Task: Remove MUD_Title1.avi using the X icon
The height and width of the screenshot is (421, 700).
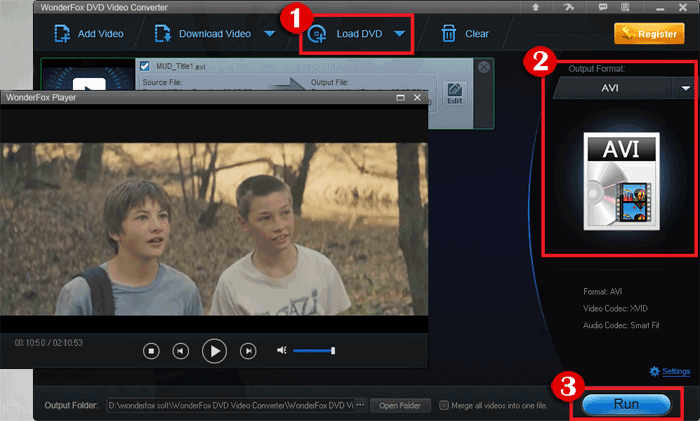Action: (x=484, y=67)
